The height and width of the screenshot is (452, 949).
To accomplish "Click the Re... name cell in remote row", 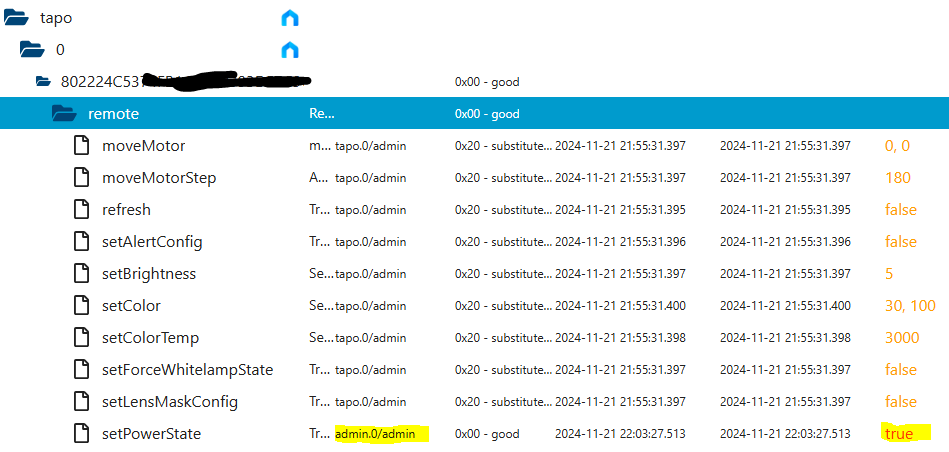I will 321,114.
